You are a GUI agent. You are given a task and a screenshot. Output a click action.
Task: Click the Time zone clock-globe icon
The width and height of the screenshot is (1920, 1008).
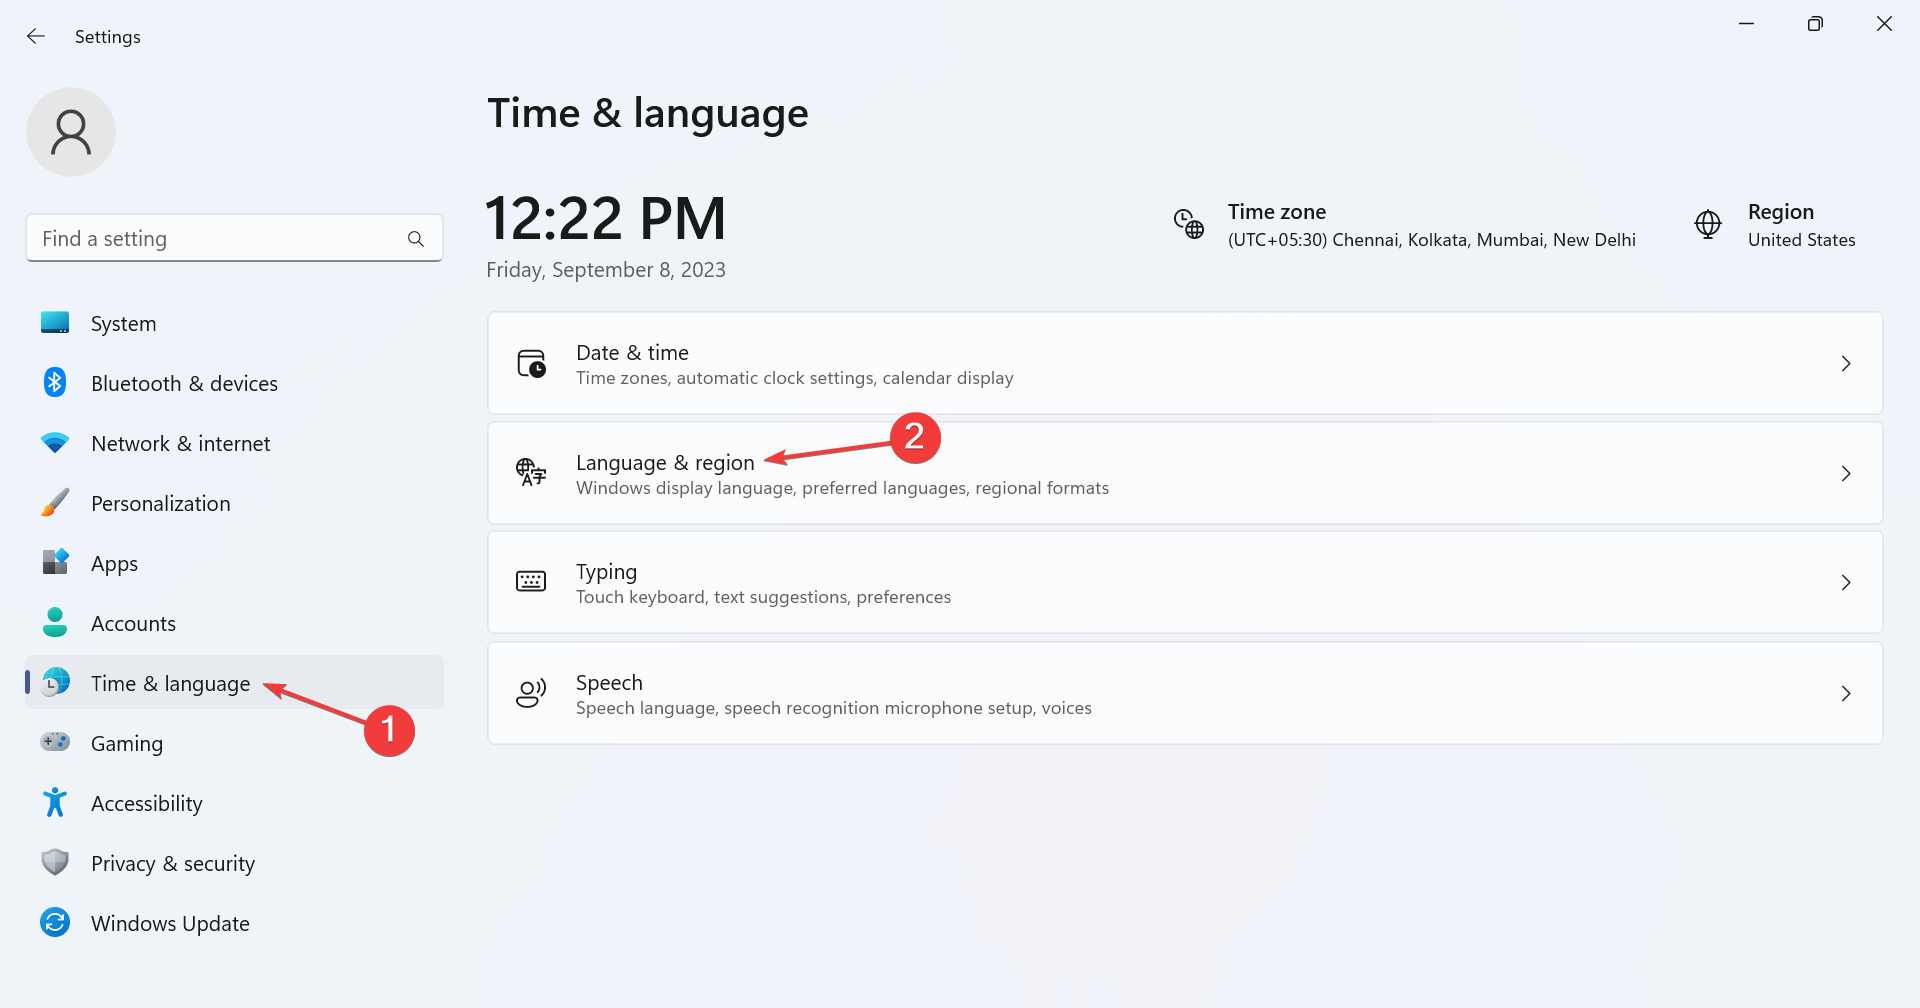(x=1188, y=224)
